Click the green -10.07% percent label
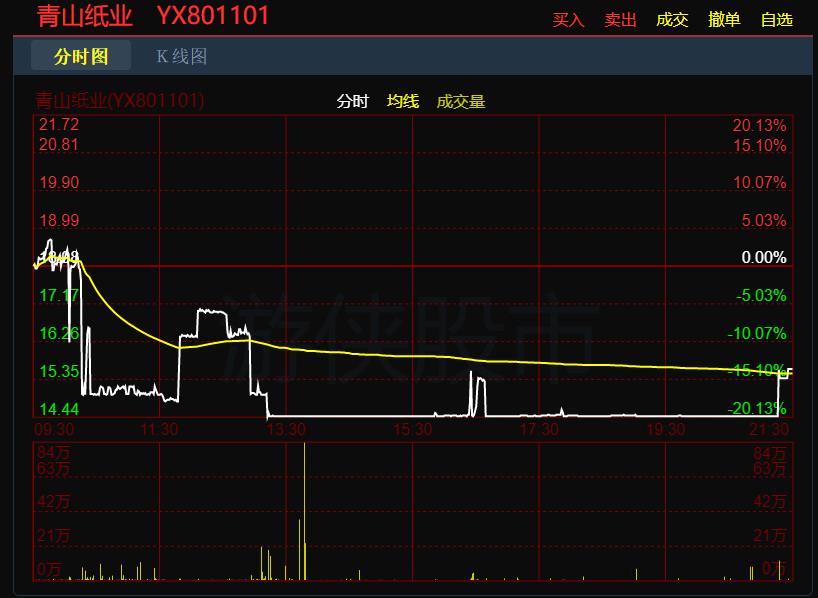818x598 pixels. (x=757, y=333)
